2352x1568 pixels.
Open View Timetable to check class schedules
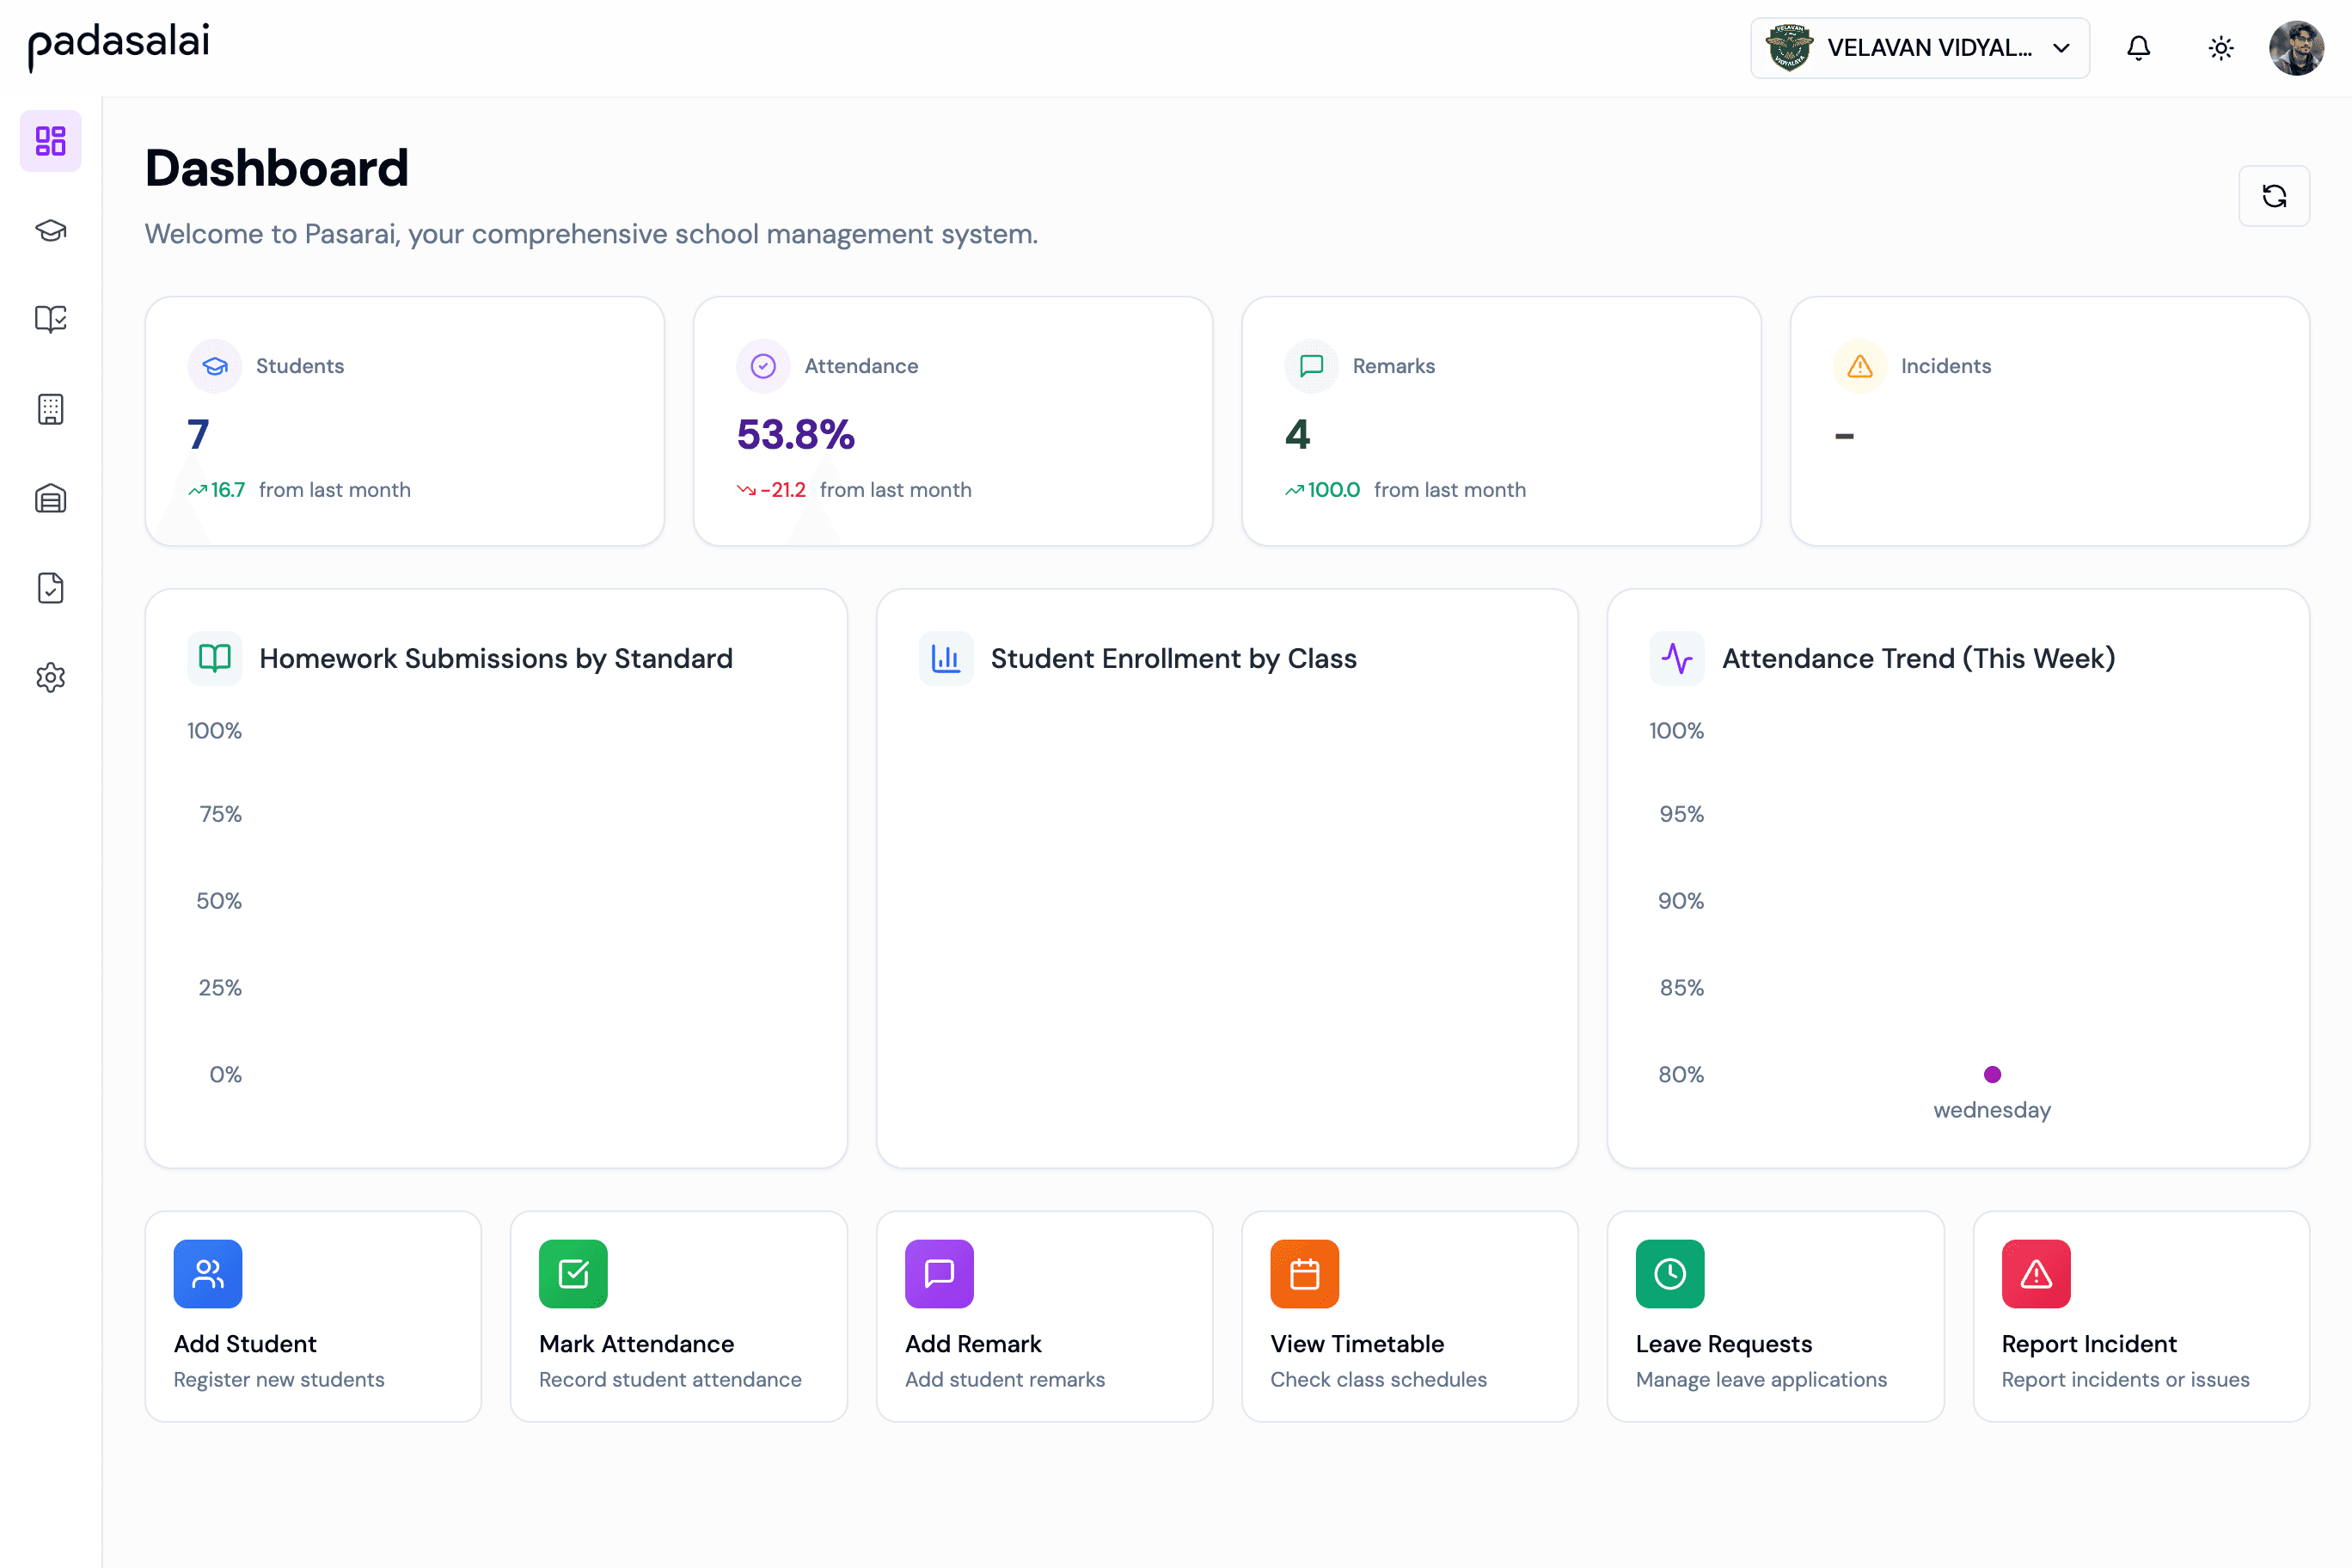[1410, 1316]
